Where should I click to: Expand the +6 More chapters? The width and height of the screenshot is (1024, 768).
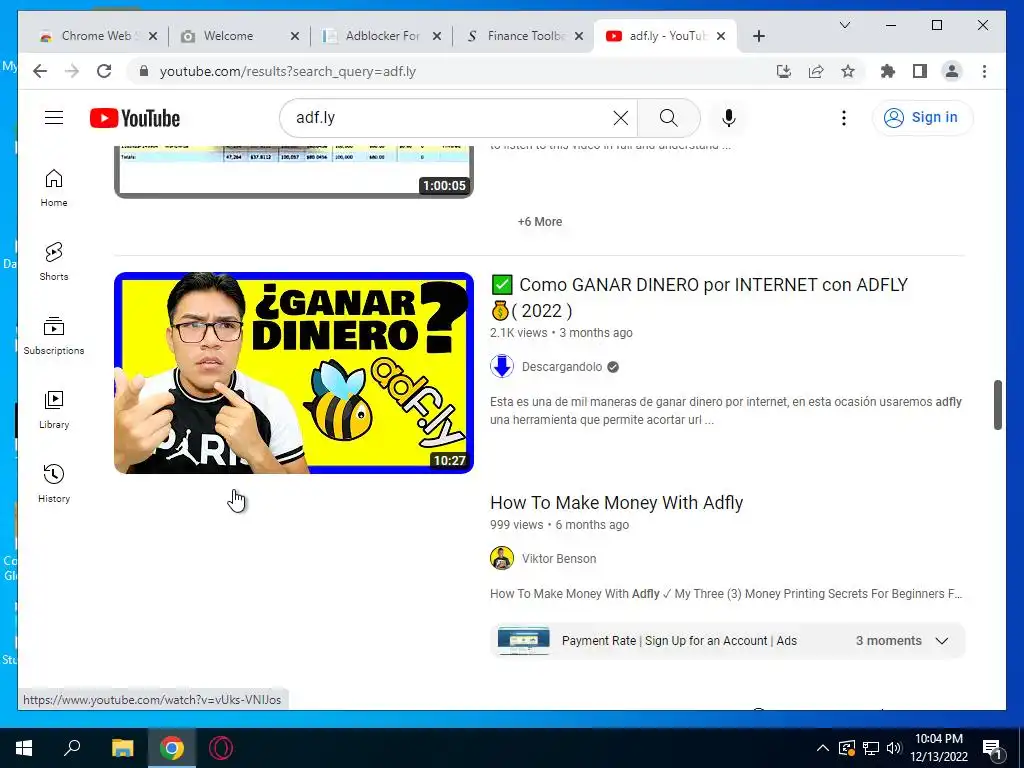coord(539,221)
